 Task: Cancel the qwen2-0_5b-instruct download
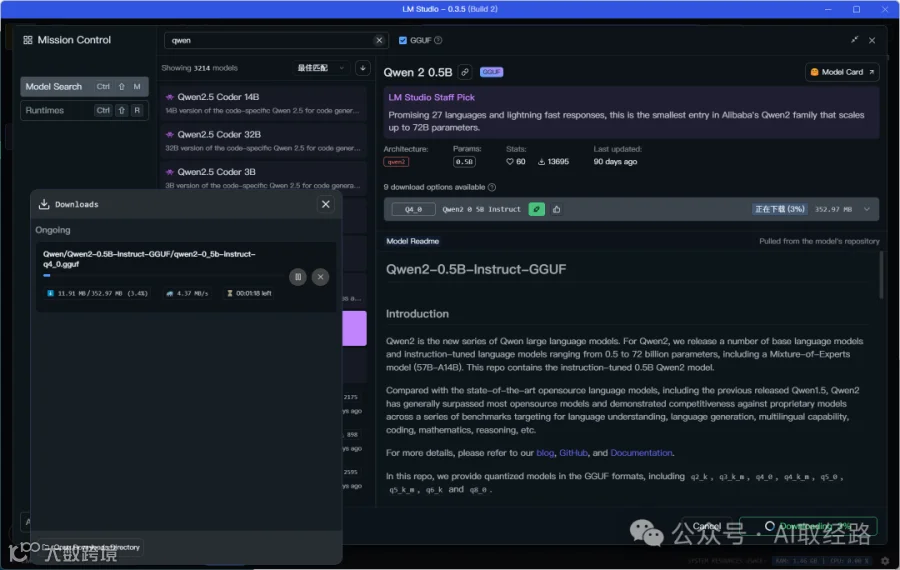point(320,277)
